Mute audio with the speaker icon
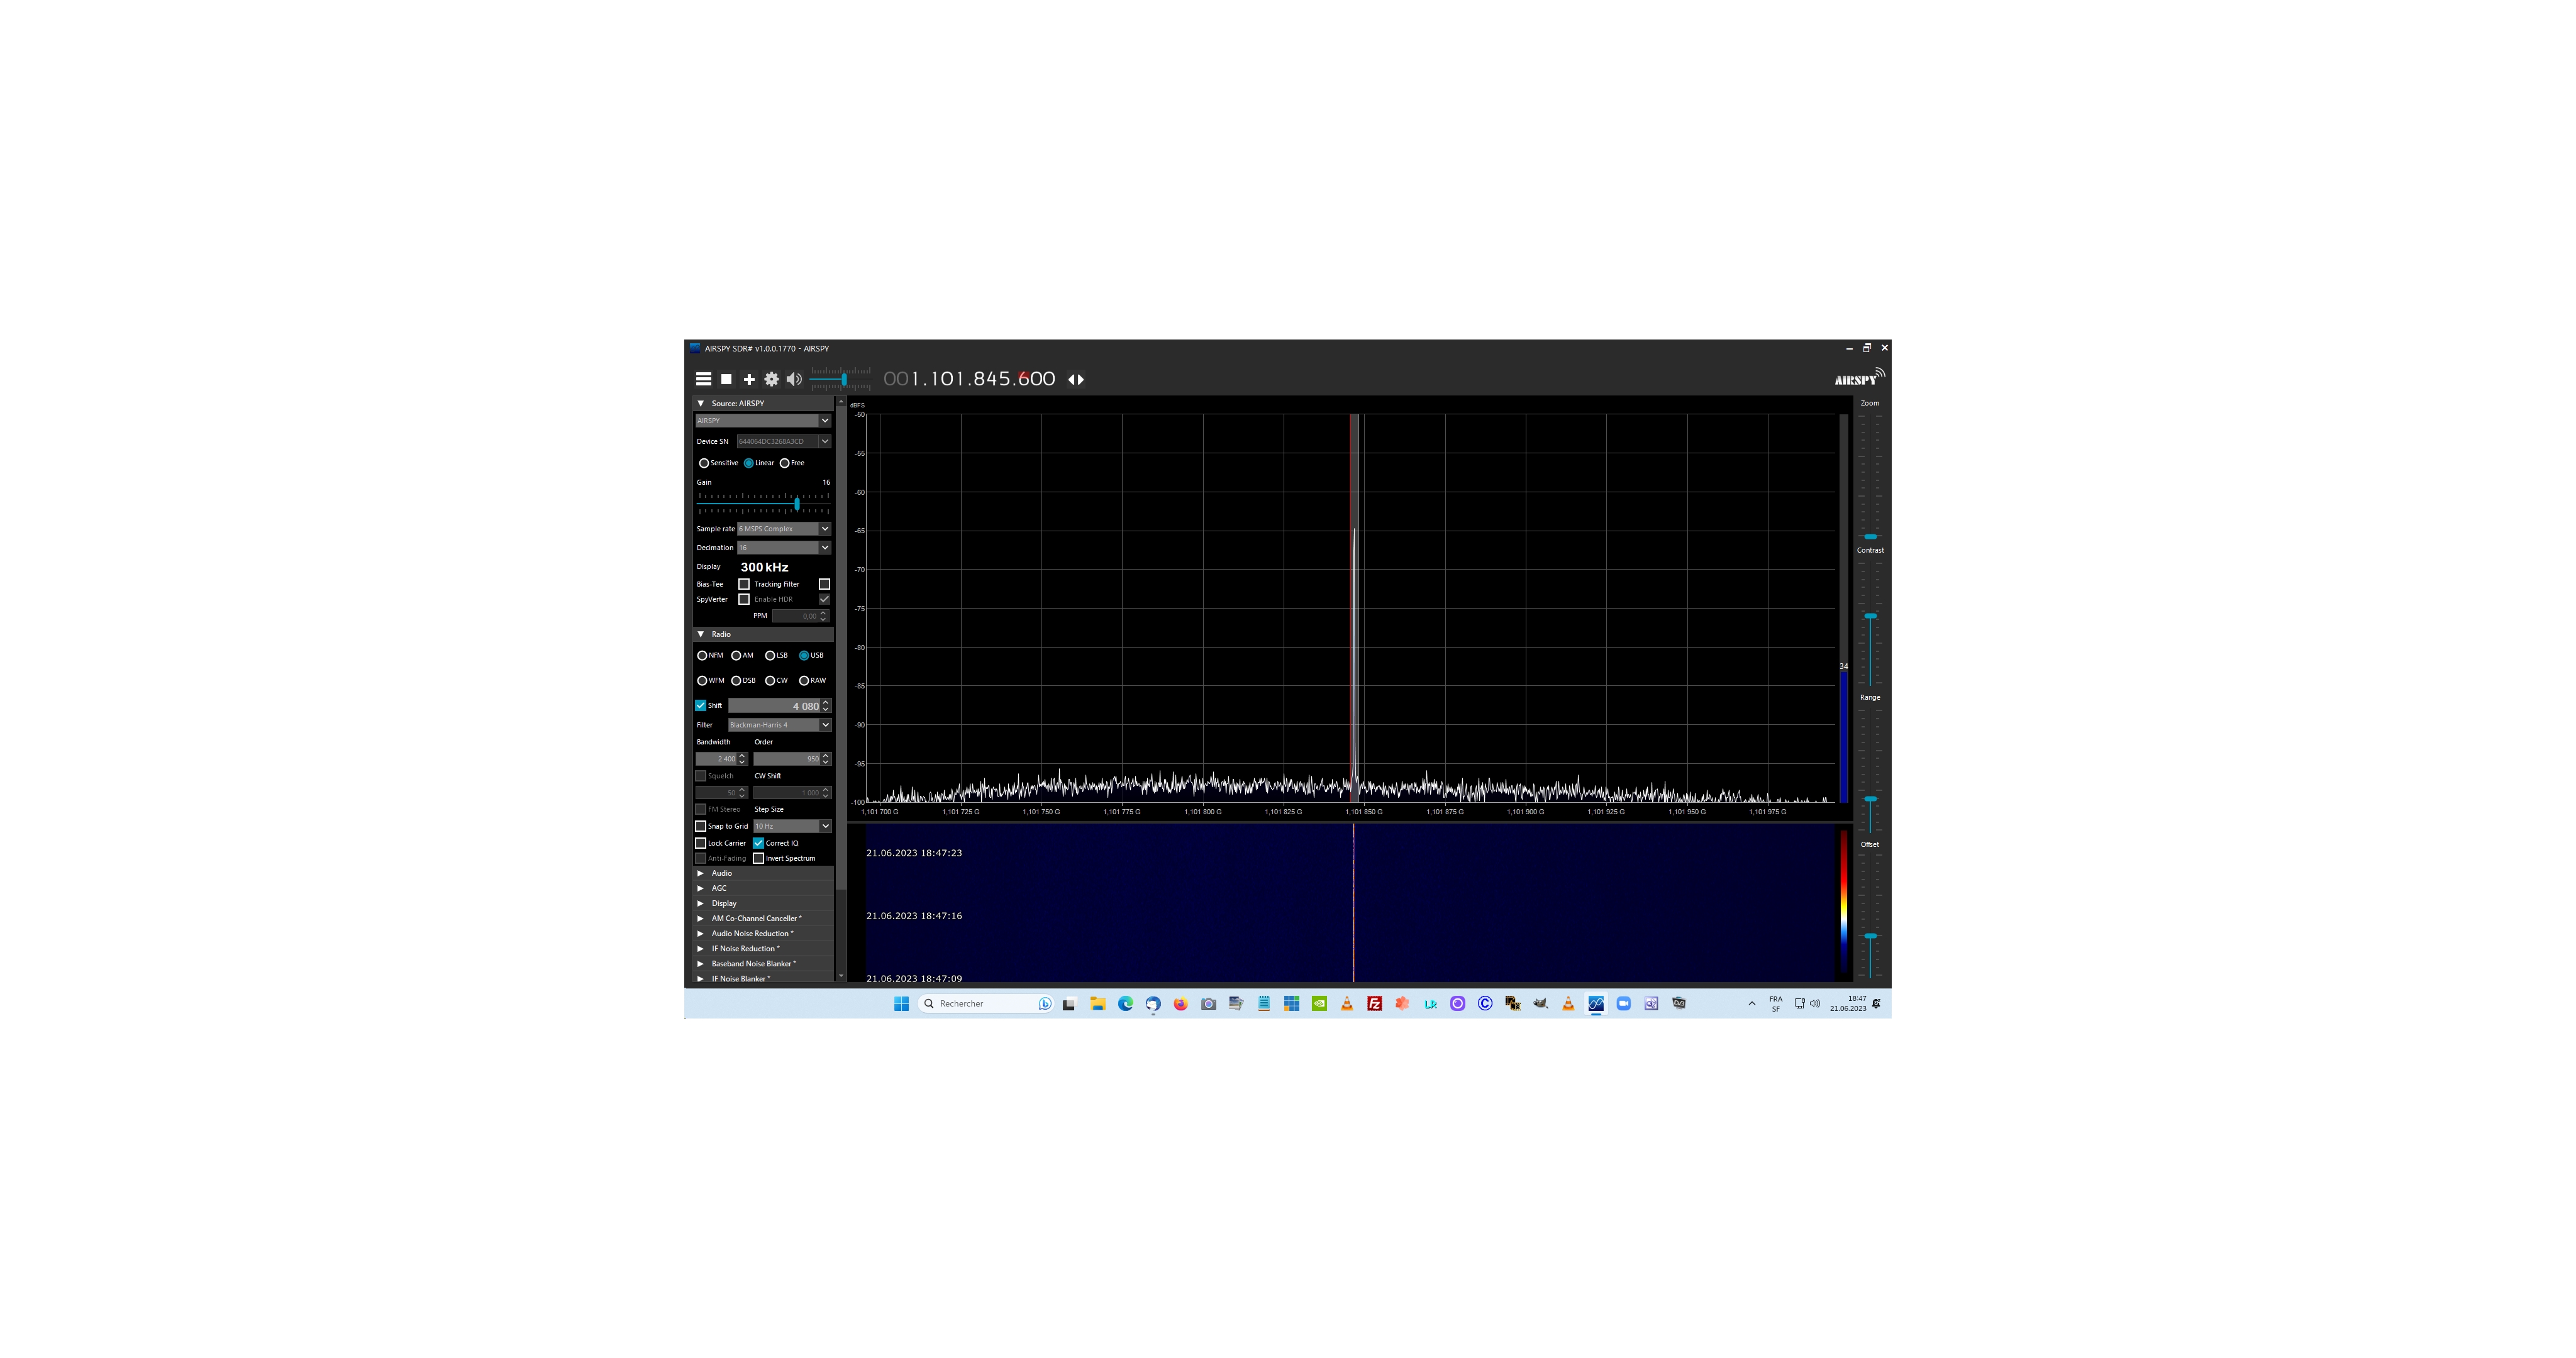 tap(793, 379)
